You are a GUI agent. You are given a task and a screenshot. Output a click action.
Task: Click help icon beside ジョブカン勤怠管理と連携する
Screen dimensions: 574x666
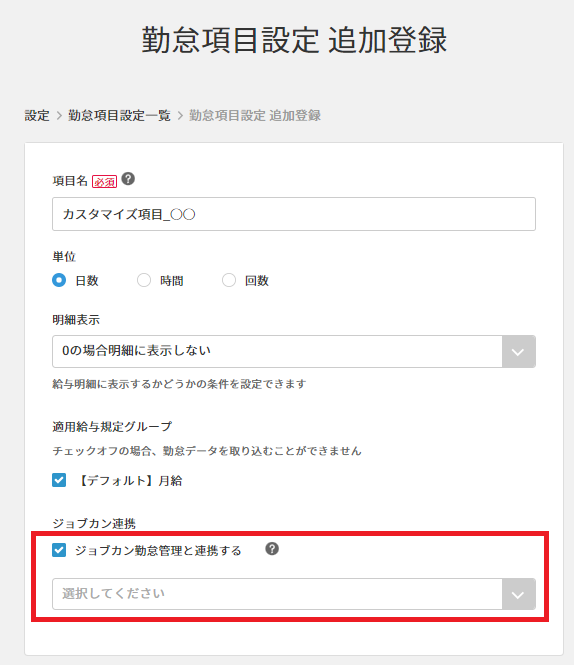[x=272, y=549]
